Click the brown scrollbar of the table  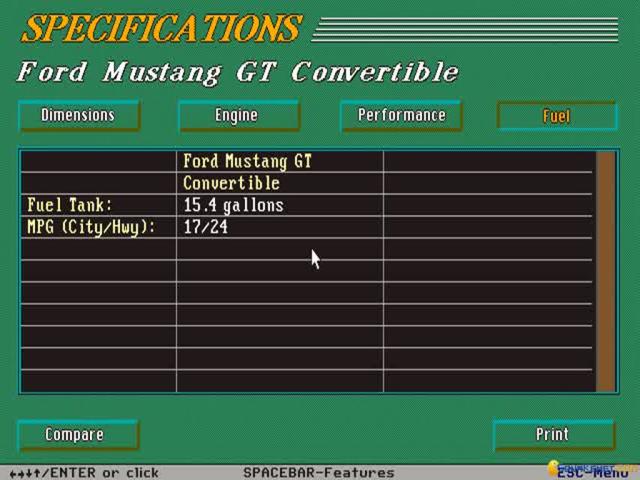pyautogui.click(x=606, y=272)
